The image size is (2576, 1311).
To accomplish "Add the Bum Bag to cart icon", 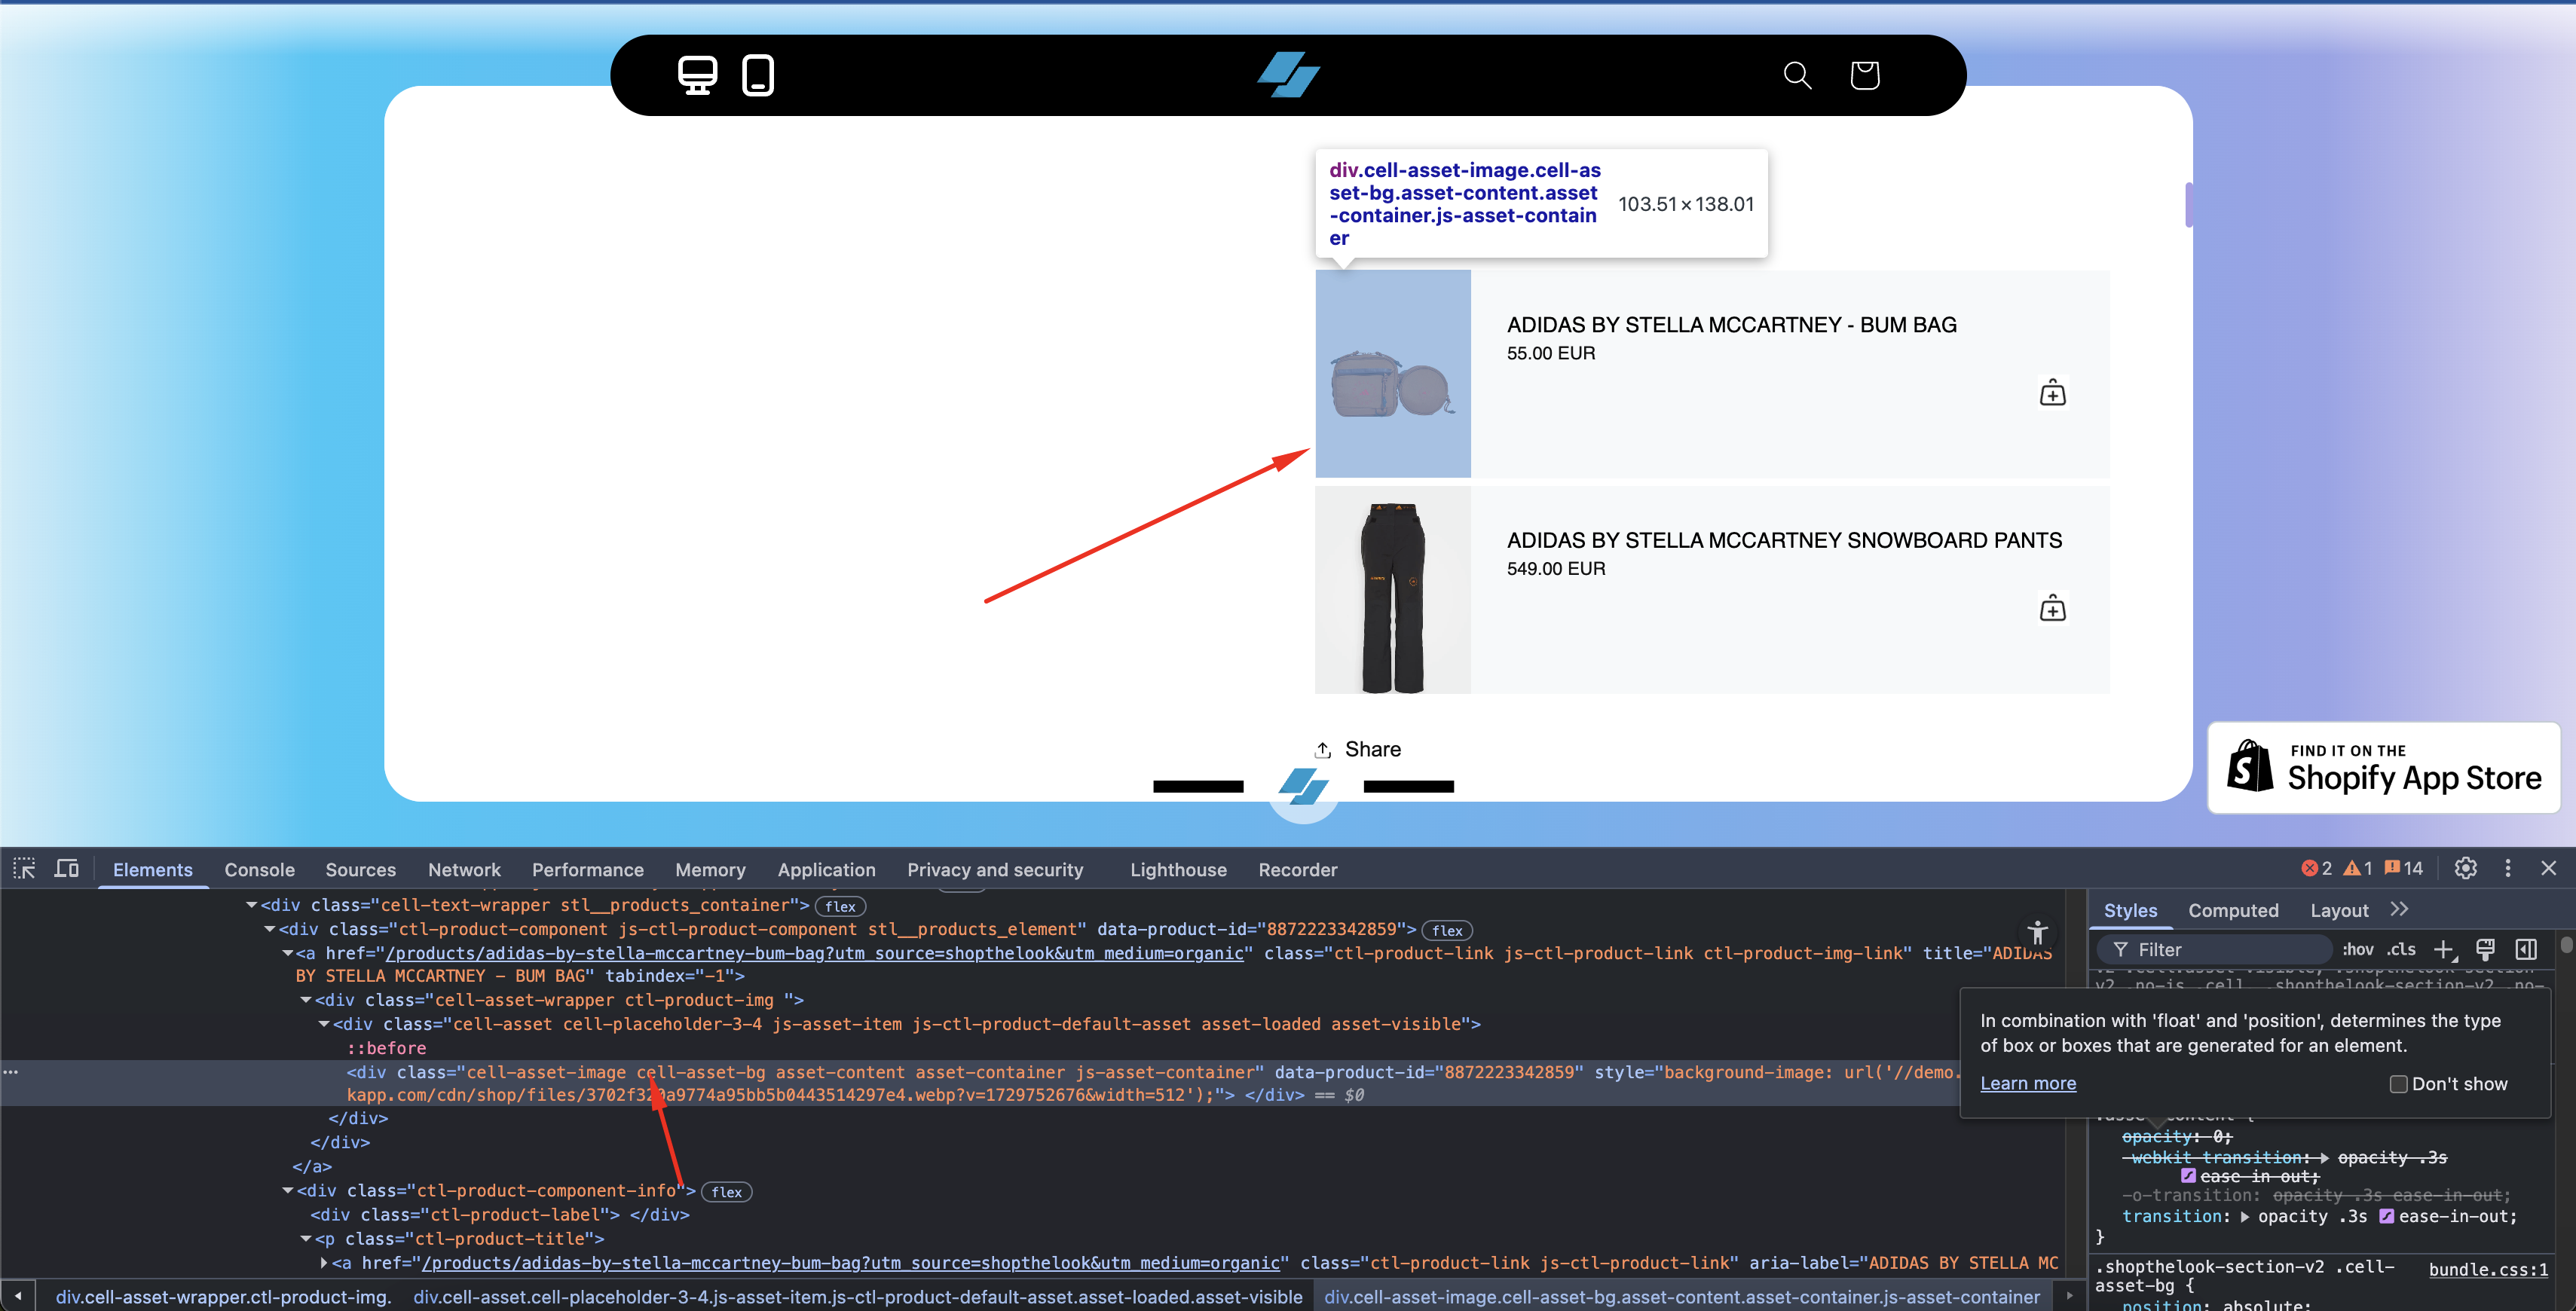I will tap(2052, 393).
